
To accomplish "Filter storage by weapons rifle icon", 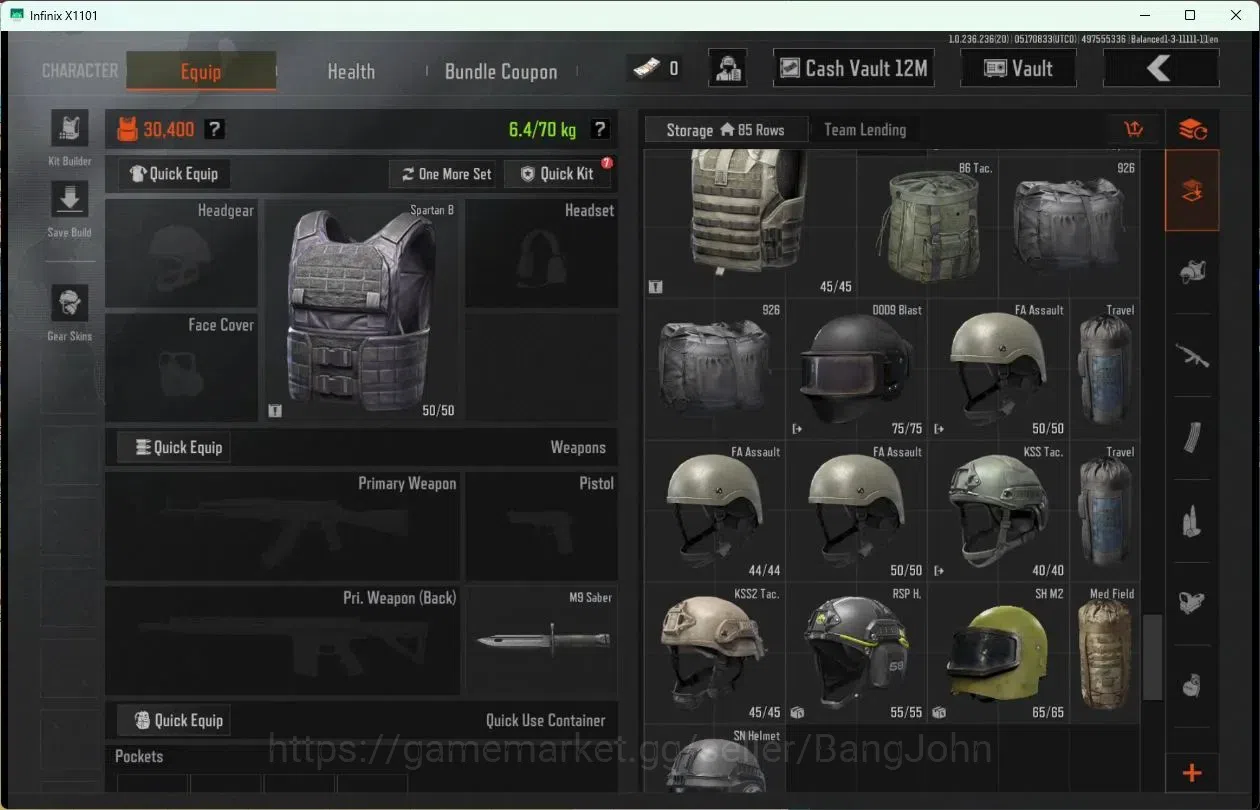I will pos(1192,355).
